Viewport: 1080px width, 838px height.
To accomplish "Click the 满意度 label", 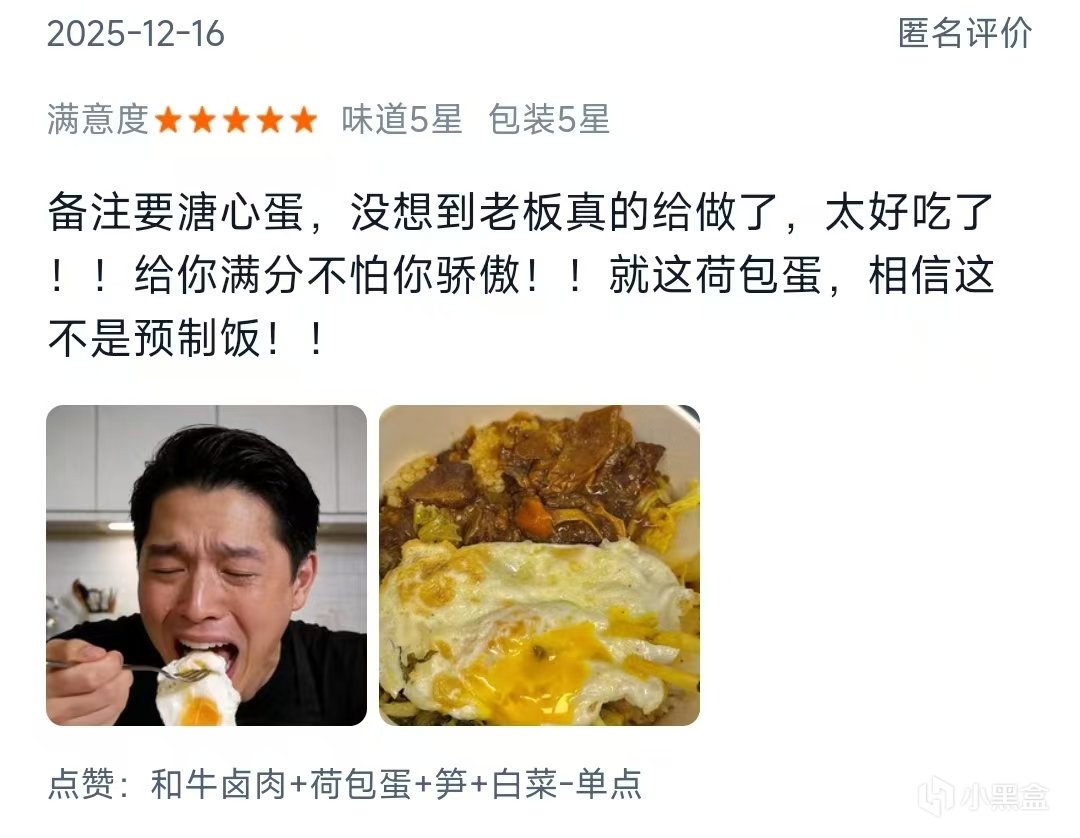I will [x=98, y=120].
